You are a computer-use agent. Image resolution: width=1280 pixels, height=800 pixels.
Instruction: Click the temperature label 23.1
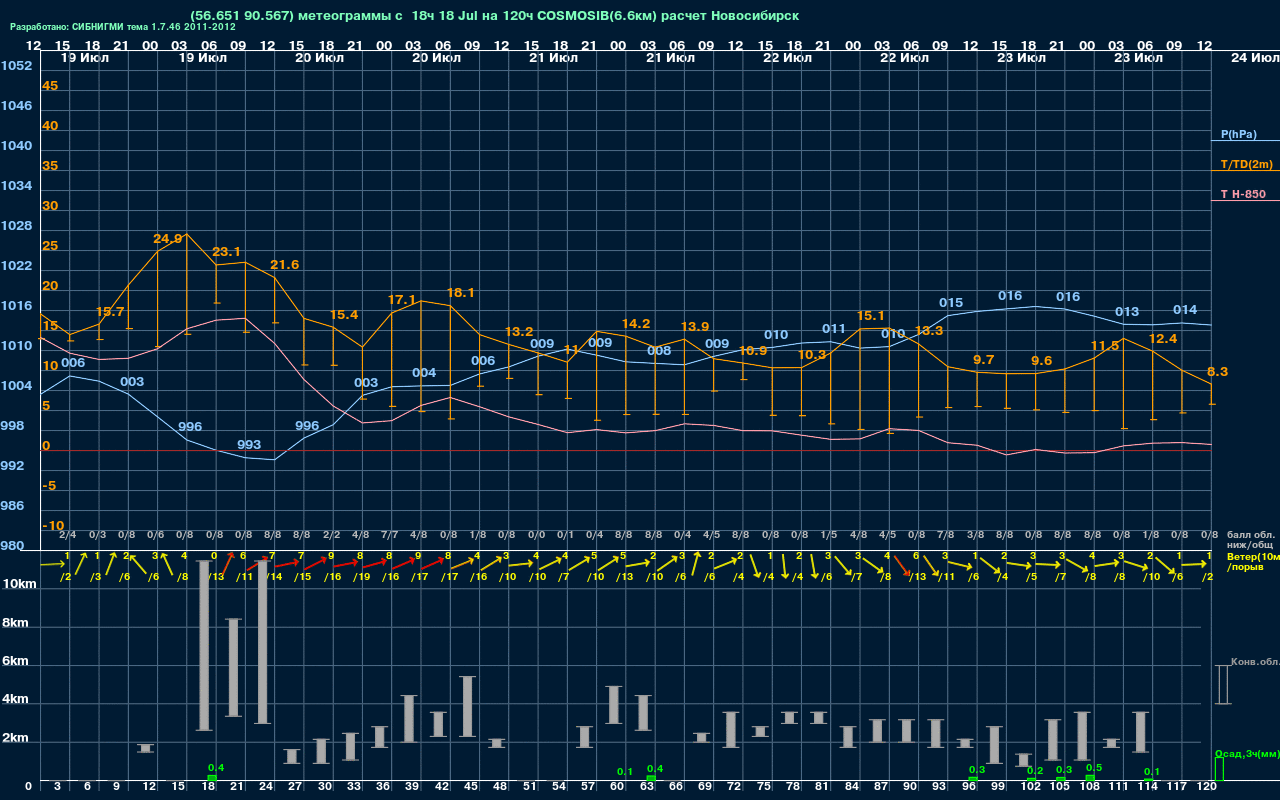click(x=227, y=252)
